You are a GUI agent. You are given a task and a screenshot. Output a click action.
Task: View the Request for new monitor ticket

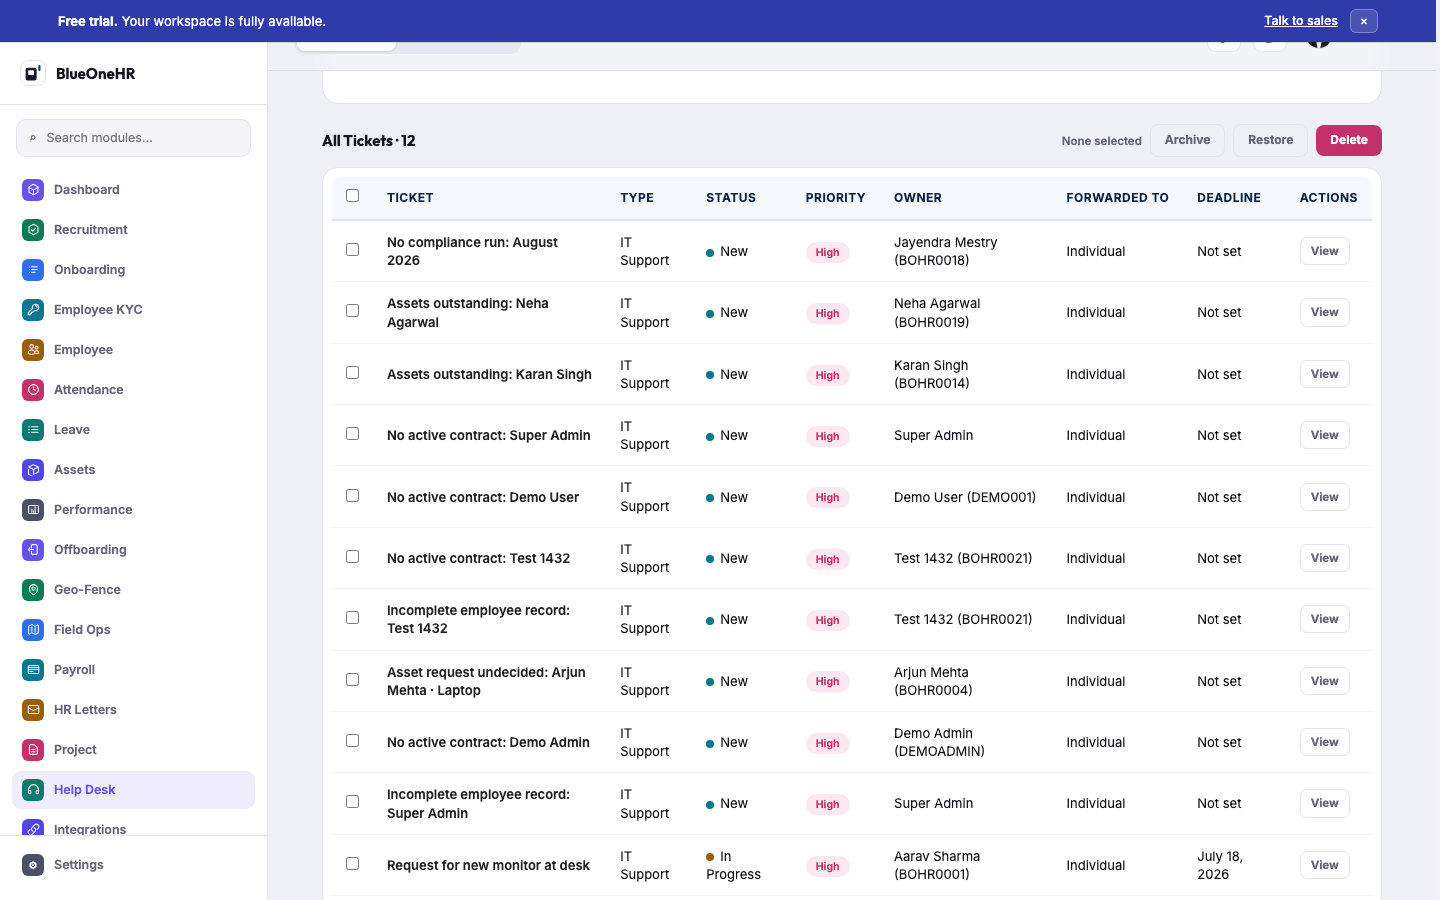(x=1324, y=865)
